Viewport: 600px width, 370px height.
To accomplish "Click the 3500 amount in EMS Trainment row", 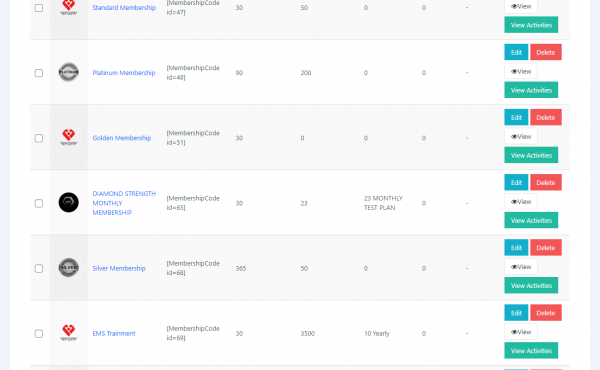I will (308, 333).
